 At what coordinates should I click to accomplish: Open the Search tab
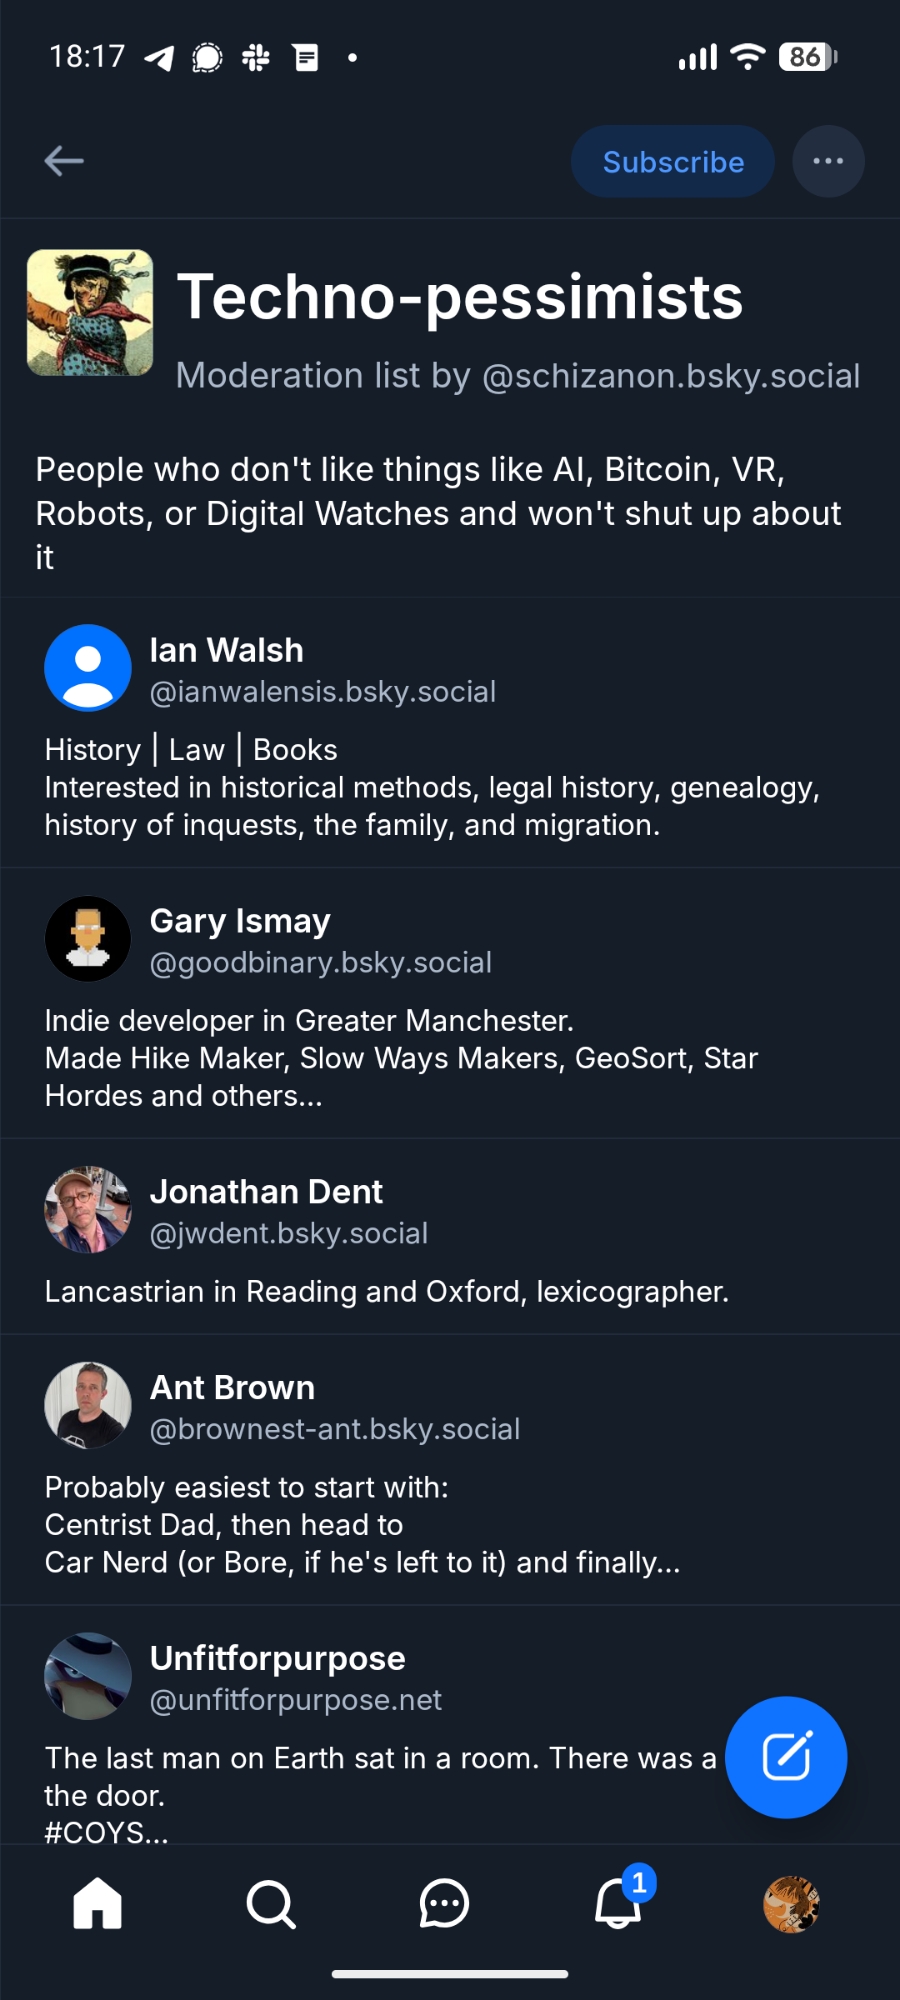point(271,1903)
